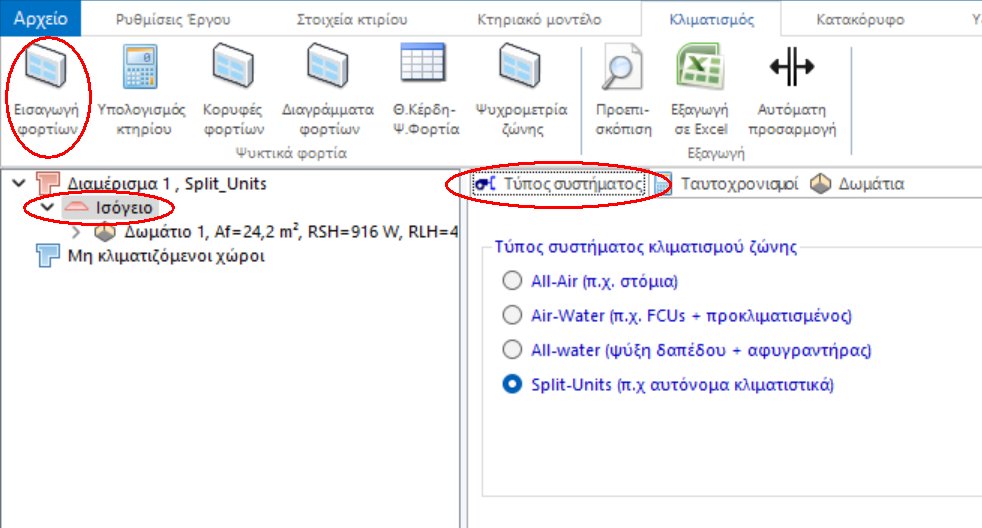Viewport: 982px width, 528px height.
Task: Choose the All-water radio option
Action: tap(512, 350)
